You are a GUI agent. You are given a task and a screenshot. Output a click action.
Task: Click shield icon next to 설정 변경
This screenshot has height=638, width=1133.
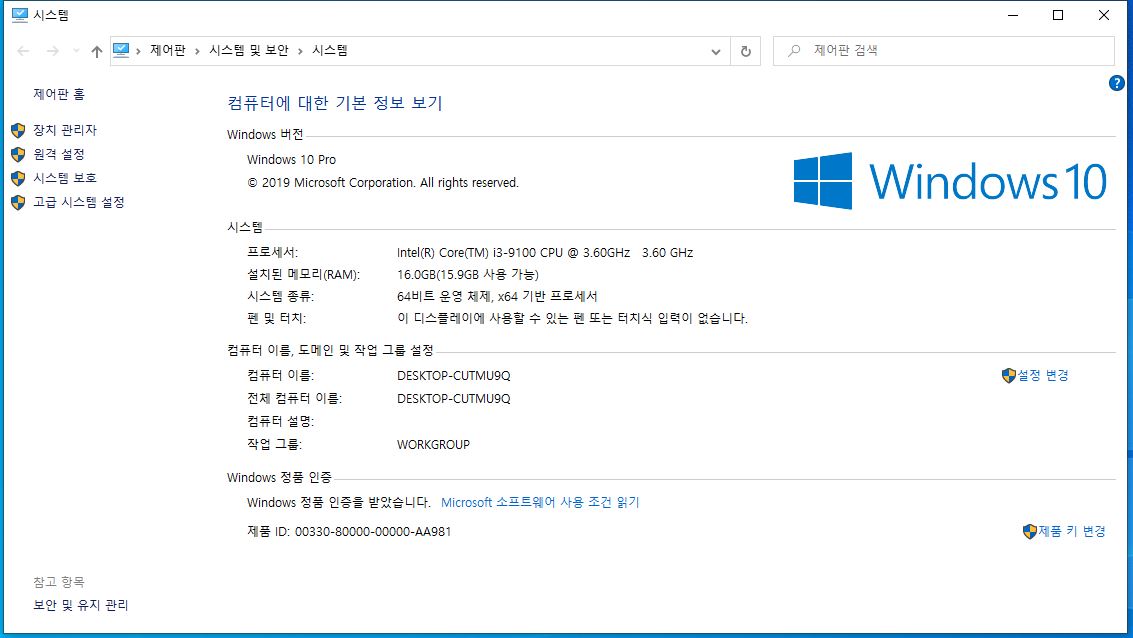coord(1009,375)
